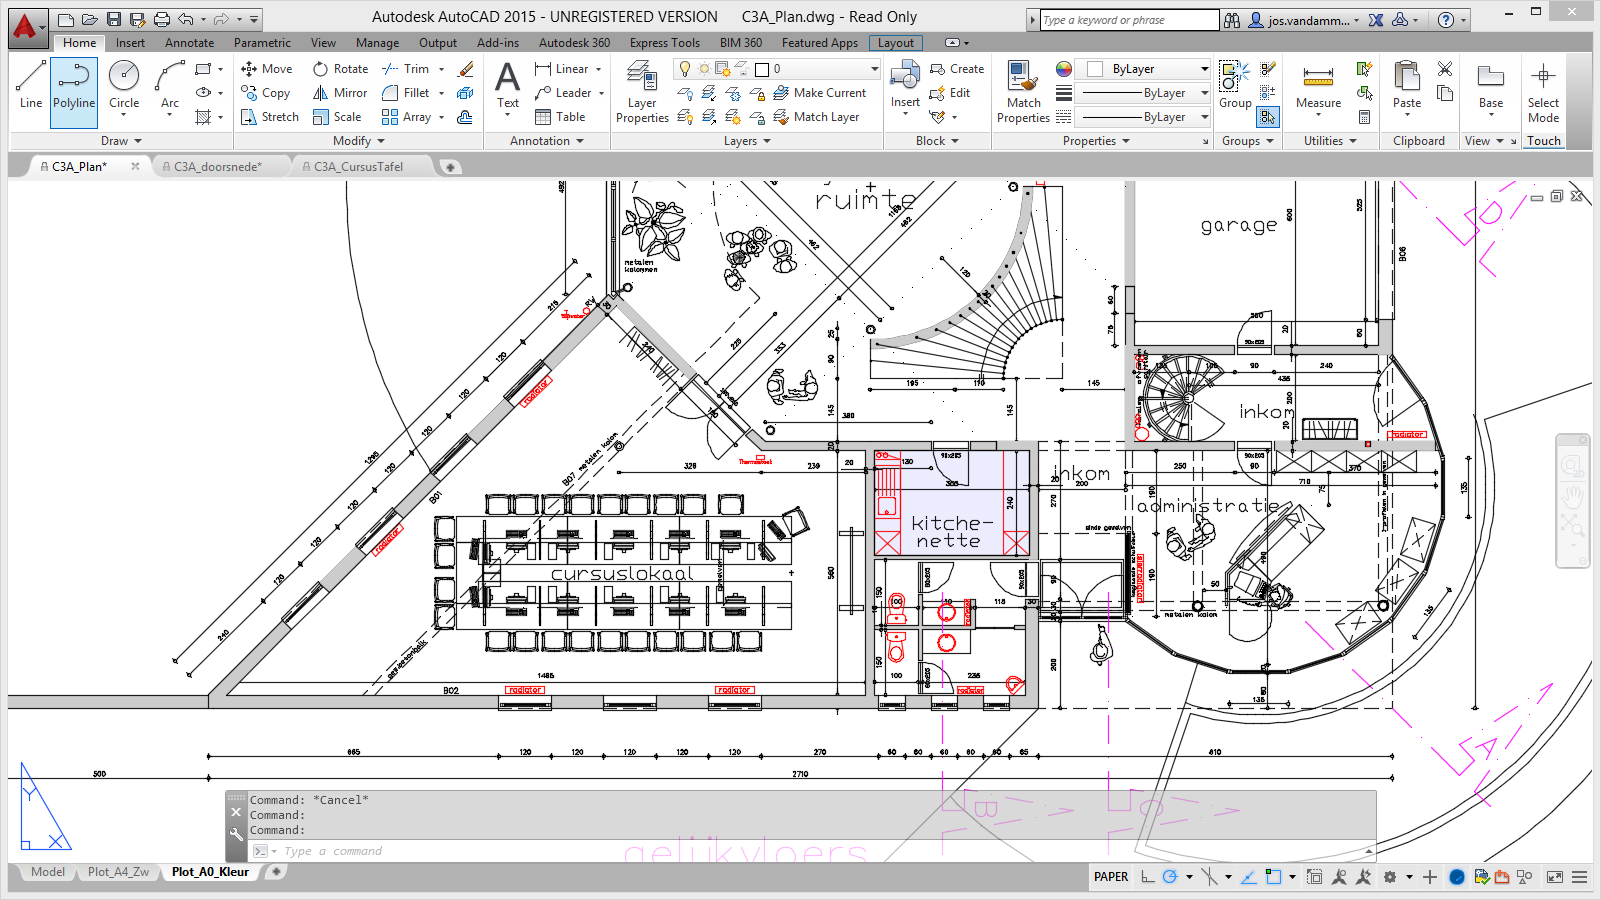The image size is (1601, 900).
Task: Activate the Polyline tool
Action: coord(74,92)
